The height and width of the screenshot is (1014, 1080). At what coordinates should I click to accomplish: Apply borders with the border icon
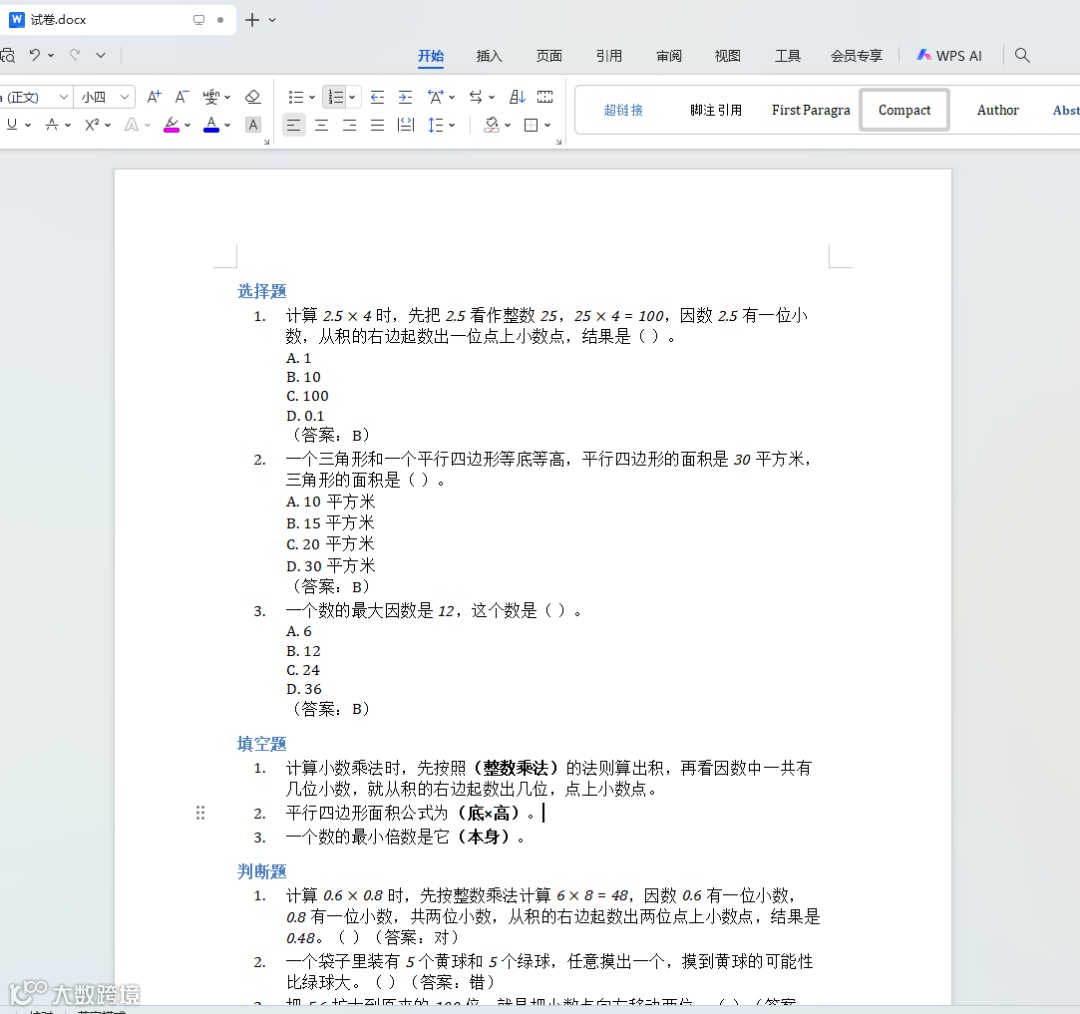(531, 125)
